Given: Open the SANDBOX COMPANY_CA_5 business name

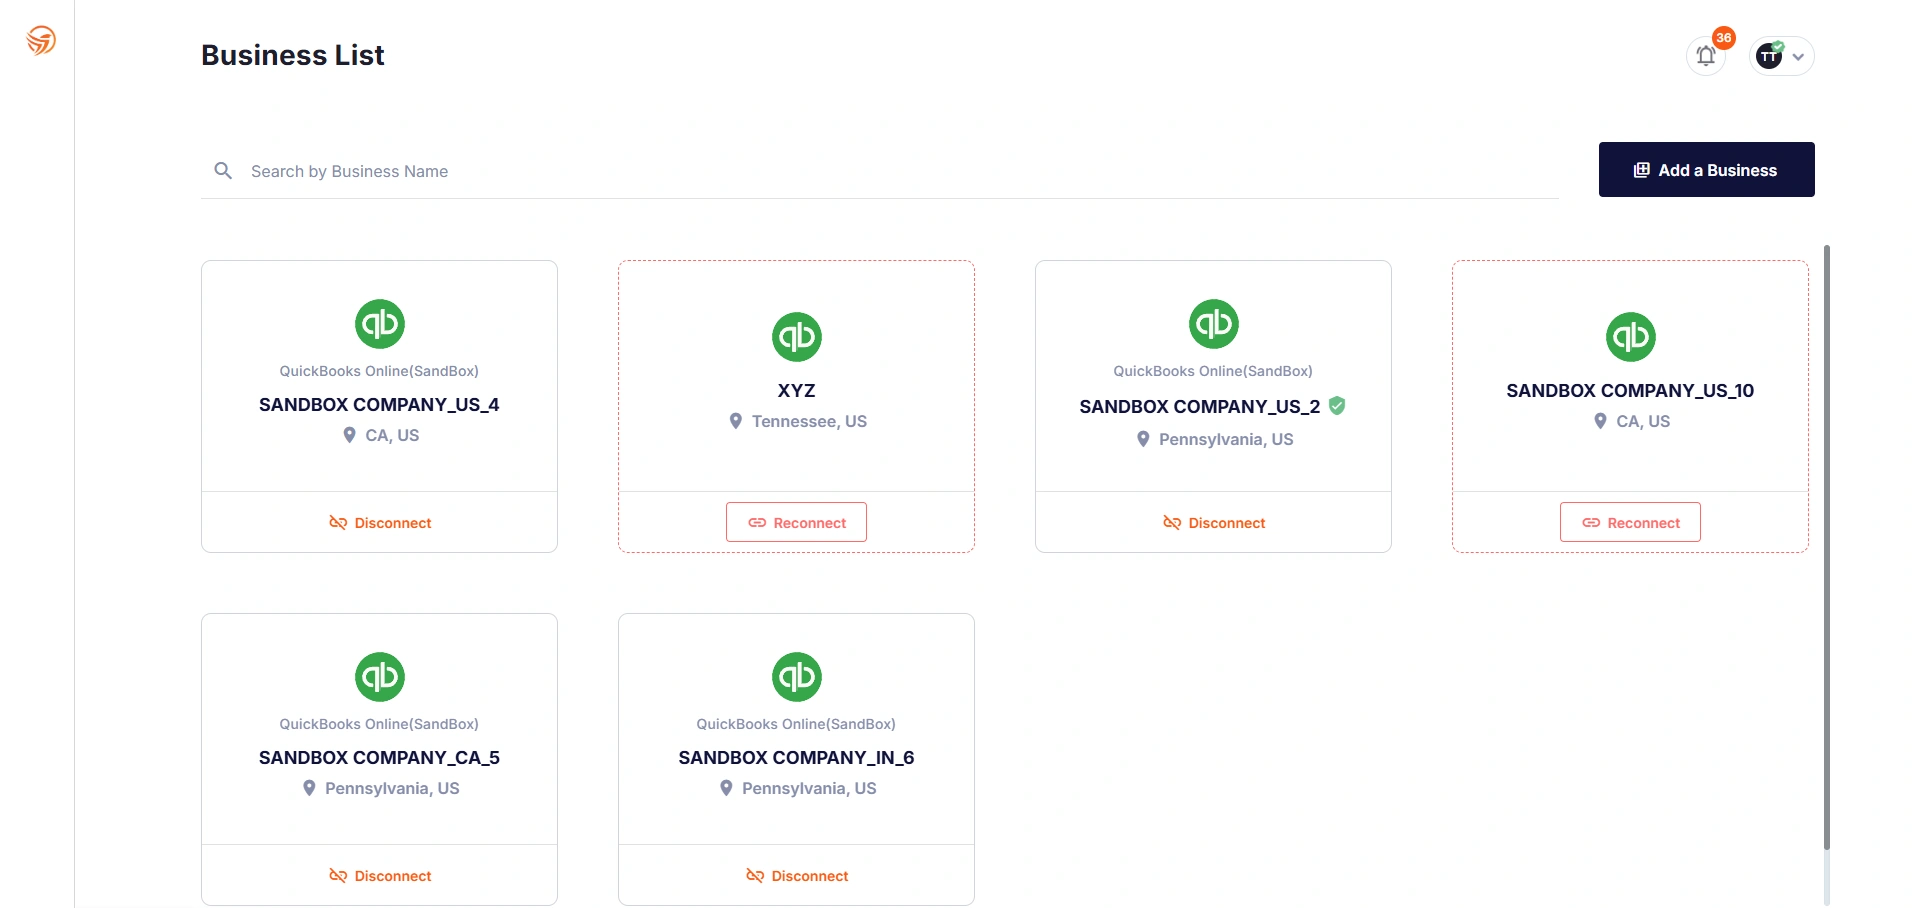Looking at the screenshot, I should 379,758.
